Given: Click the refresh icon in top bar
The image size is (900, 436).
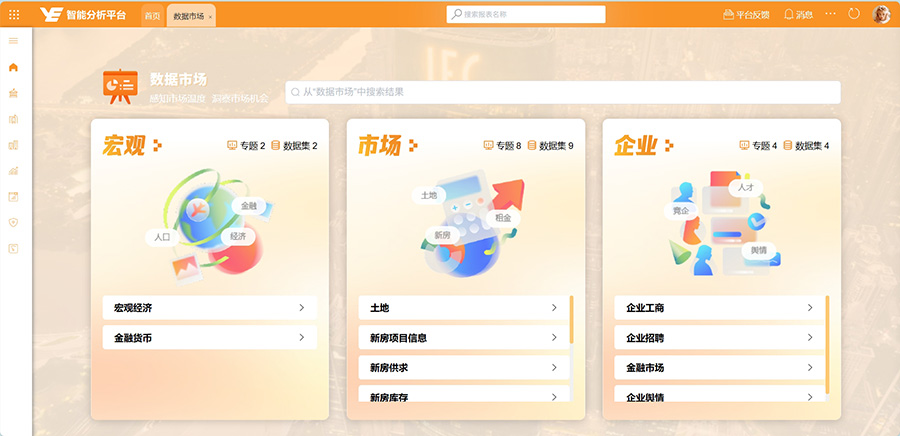Looking at the screenshot, I should pyautogui.click(x=854, y=14).
